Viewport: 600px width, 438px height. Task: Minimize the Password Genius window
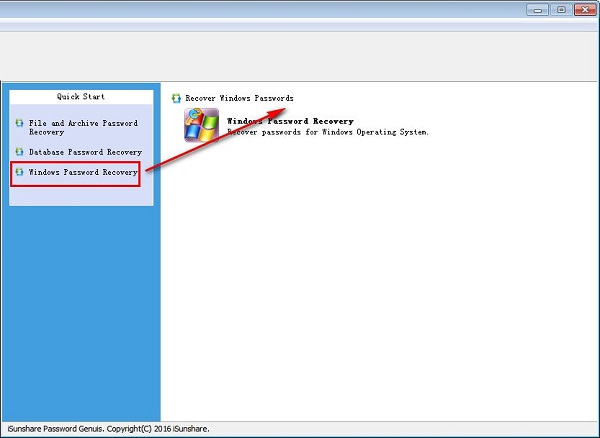(537, 10)
